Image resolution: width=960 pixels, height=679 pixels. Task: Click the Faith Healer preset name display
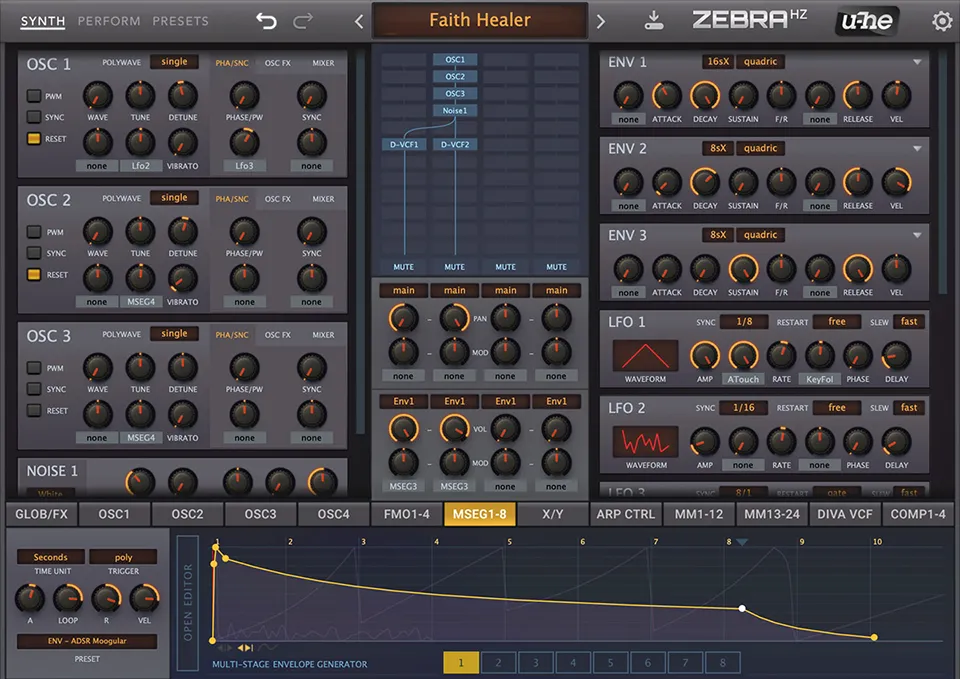point(479,20)
